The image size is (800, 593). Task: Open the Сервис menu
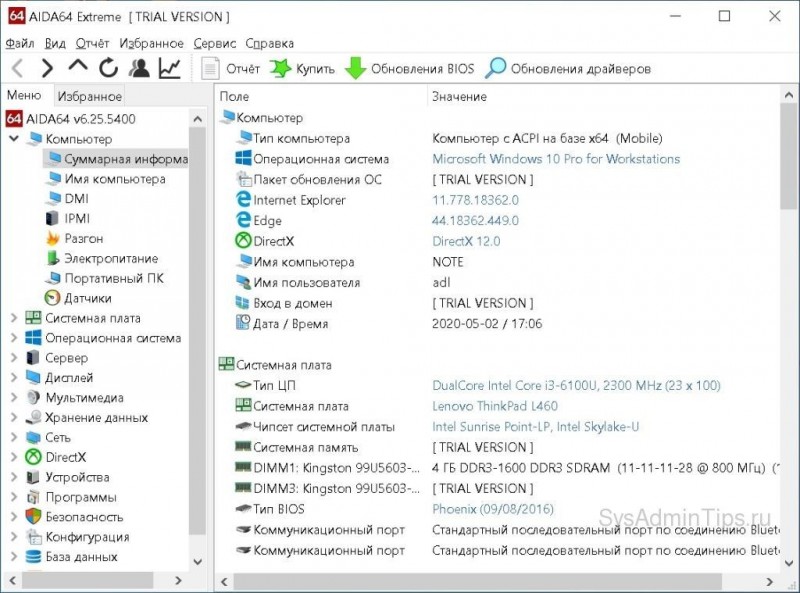click(214, 43)
